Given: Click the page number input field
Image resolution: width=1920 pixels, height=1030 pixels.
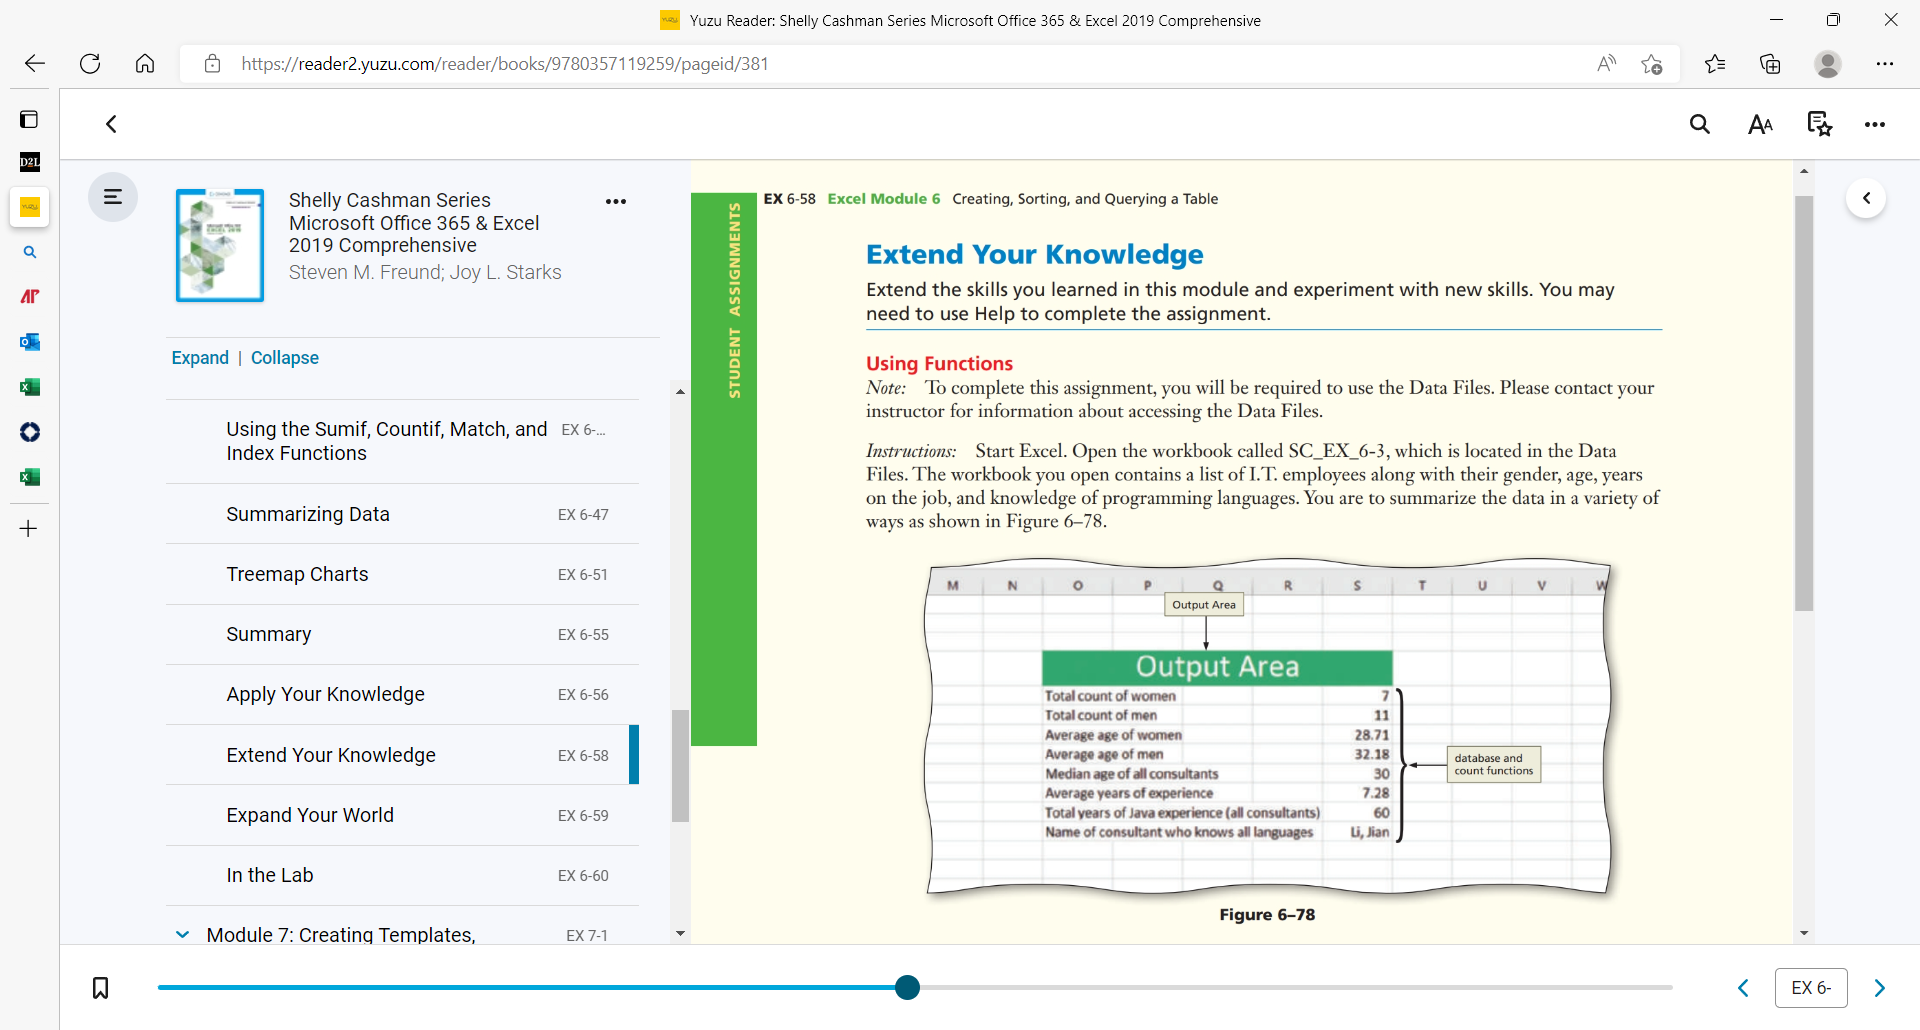Looking at the screenshot, I should pos(1811,988).
